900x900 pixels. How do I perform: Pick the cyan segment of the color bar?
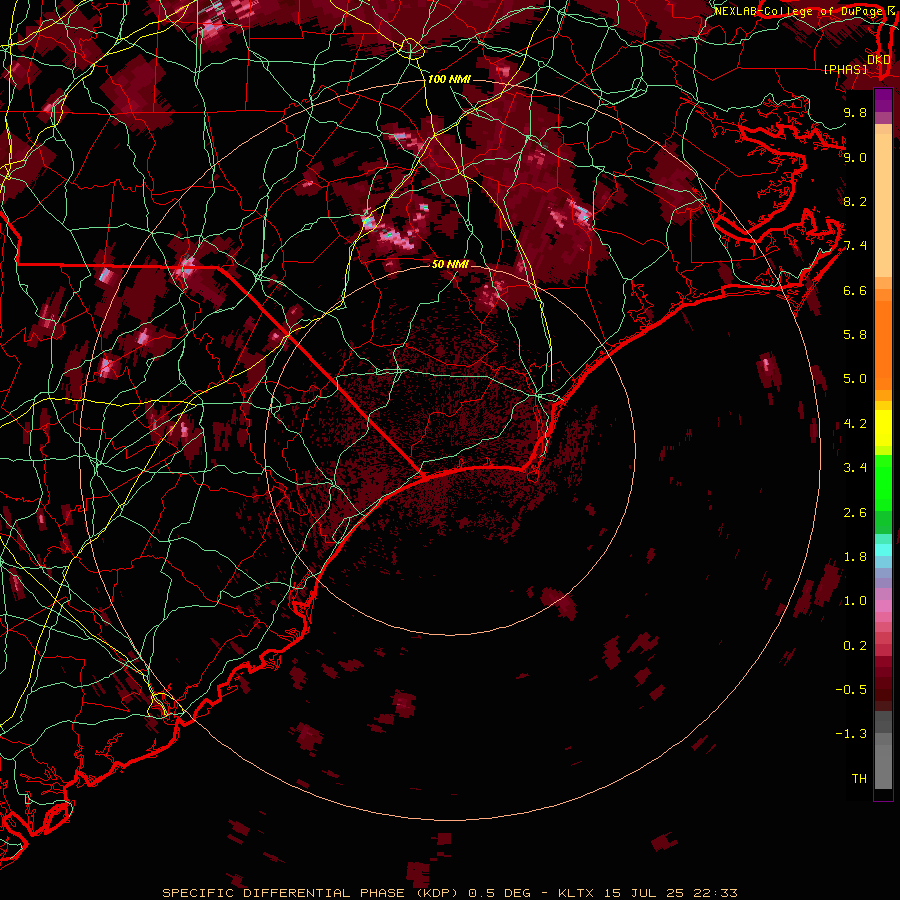pos(883,550)
